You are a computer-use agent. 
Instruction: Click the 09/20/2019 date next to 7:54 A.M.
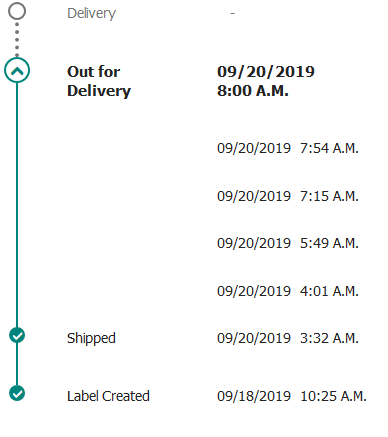pyautogui.click(x=254, y=148)
